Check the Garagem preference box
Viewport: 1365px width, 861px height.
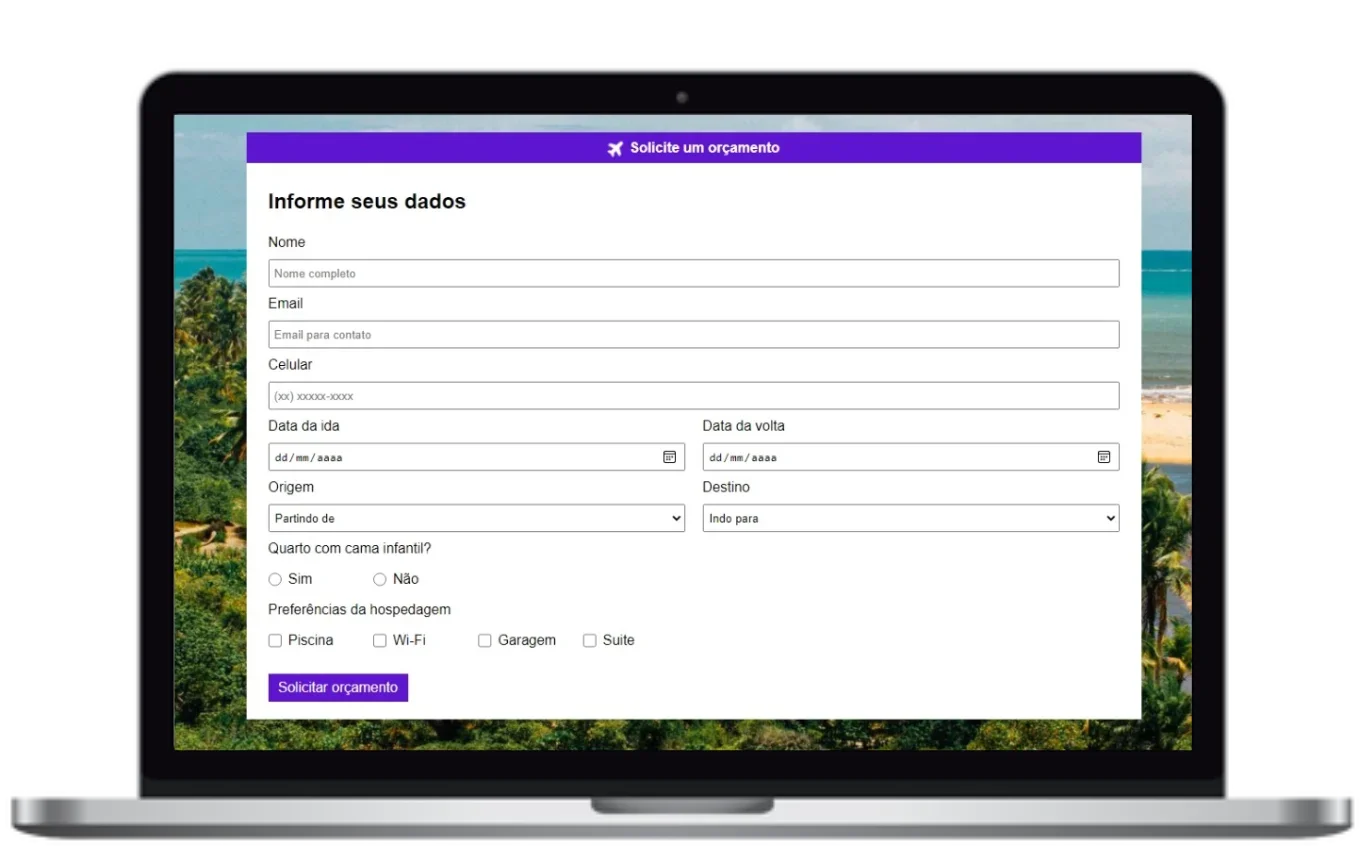click(484, 640)
